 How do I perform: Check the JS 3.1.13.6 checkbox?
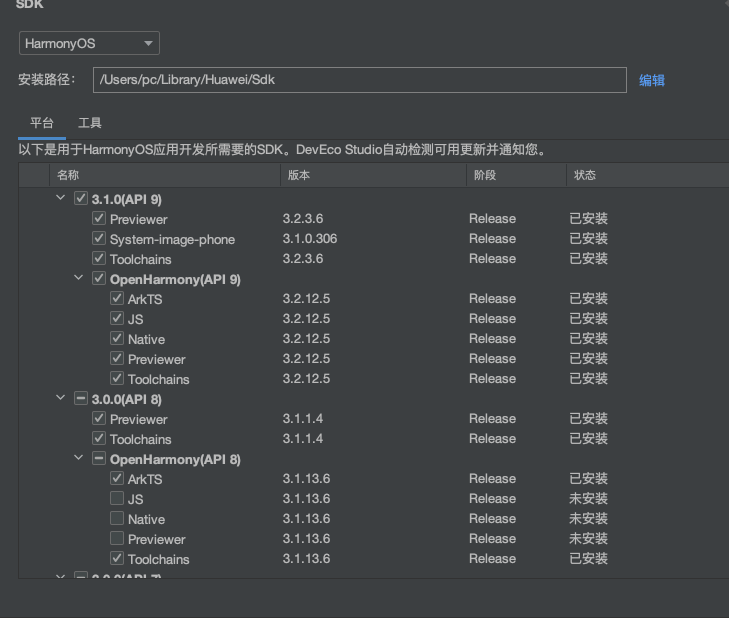[x=117, y=498]
